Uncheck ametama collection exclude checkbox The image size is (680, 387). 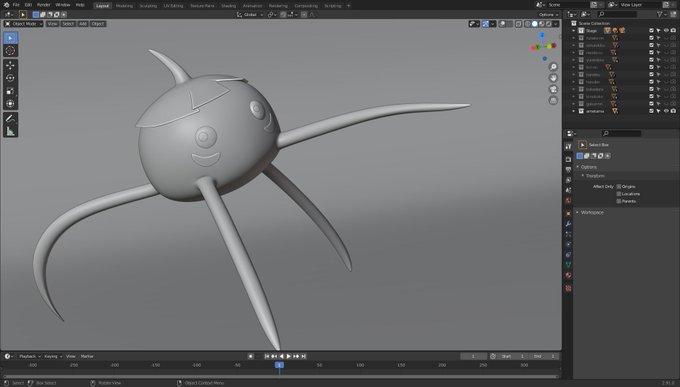651,111
